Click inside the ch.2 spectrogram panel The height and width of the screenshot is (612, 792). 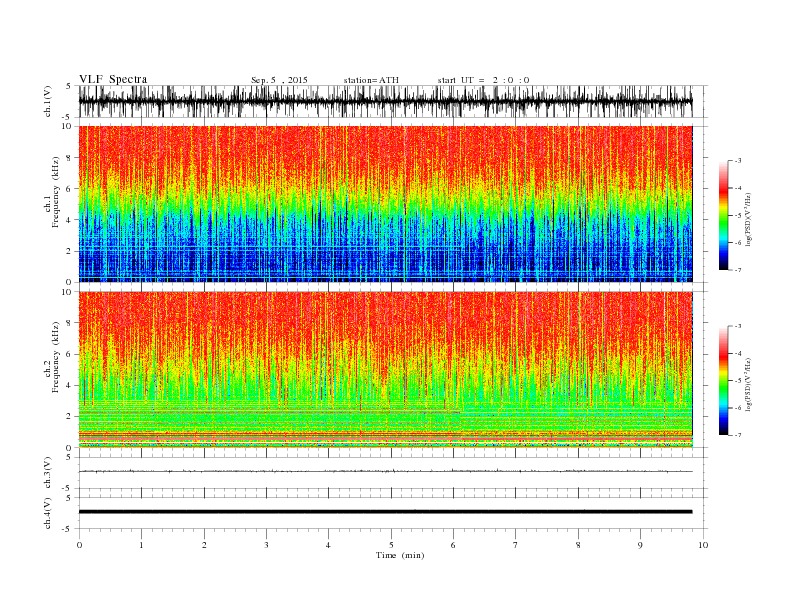tap(385, 370)
